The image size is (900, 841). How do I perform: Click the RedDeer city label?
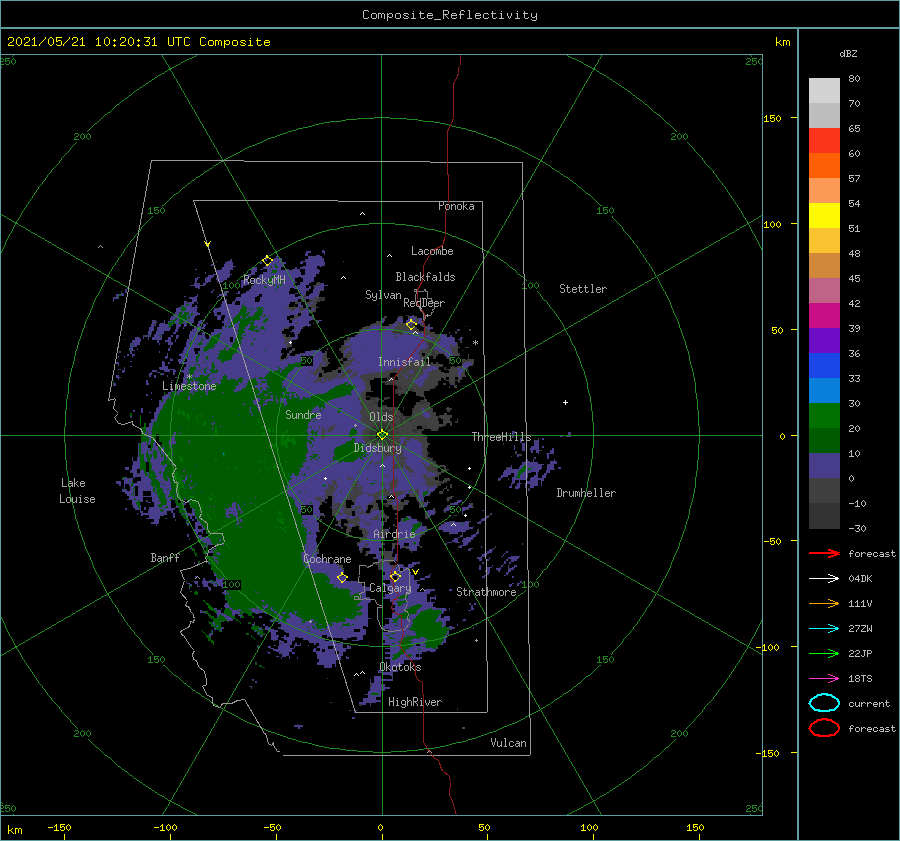tap(424, 303)
